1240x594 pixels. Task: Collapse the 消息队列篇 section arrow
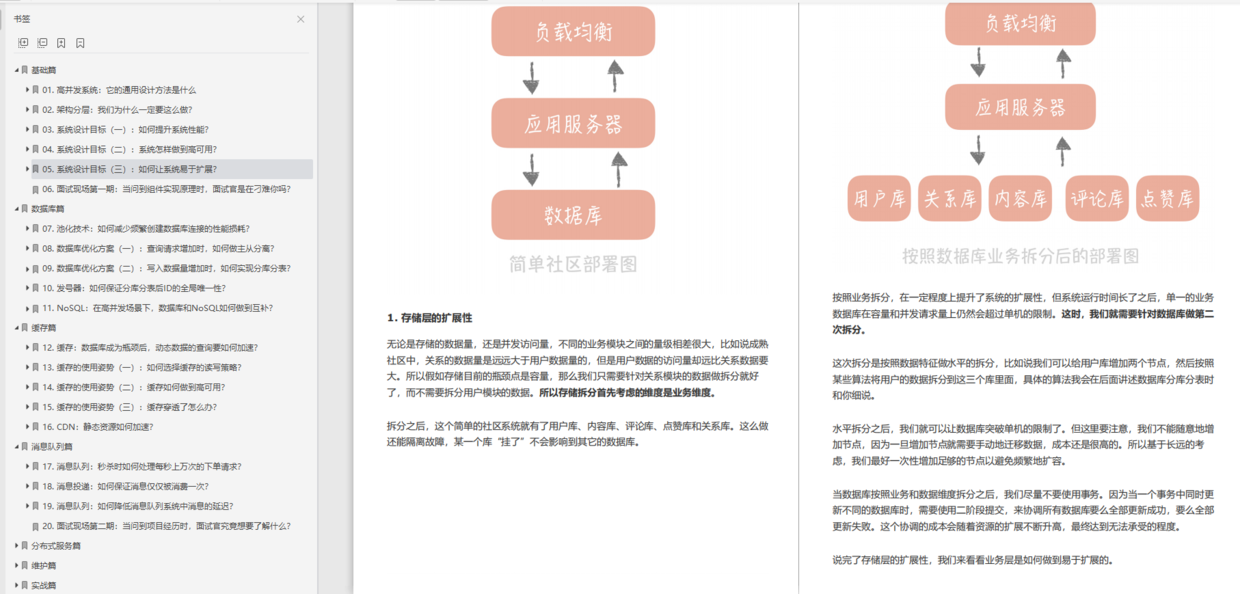(17, 447)
